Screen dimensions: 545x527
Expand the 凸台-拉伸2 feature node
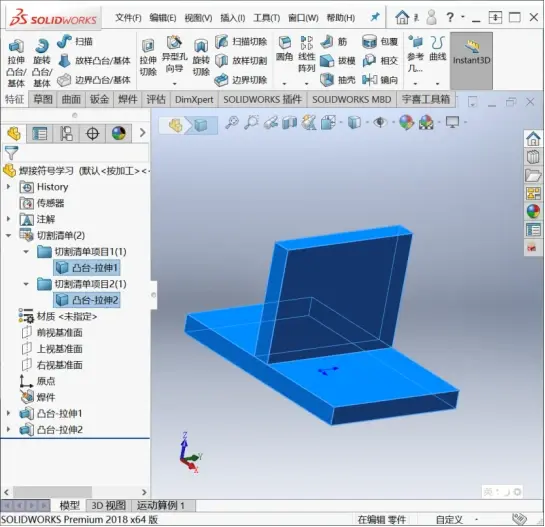point(8,429)
